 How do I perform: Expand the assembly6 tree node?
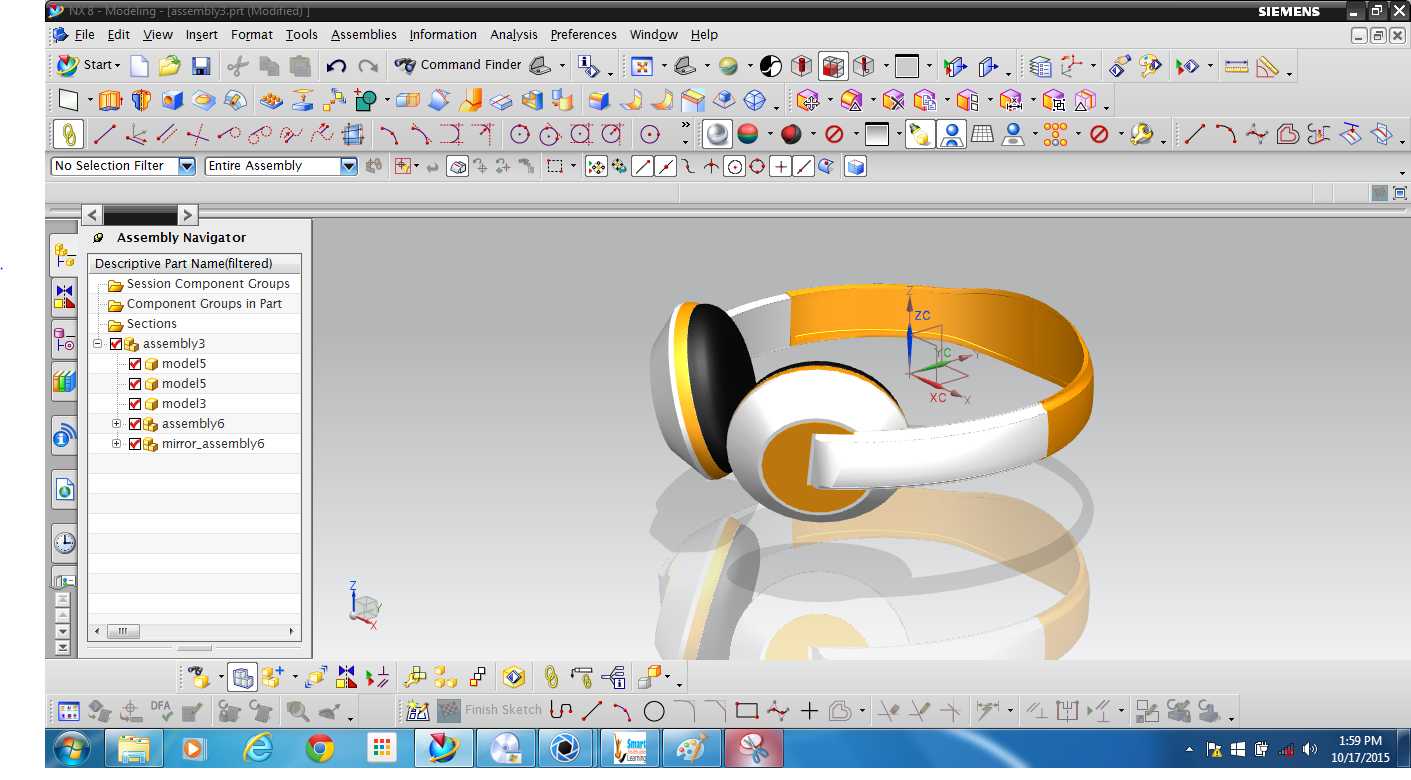(x=116, y=424)
